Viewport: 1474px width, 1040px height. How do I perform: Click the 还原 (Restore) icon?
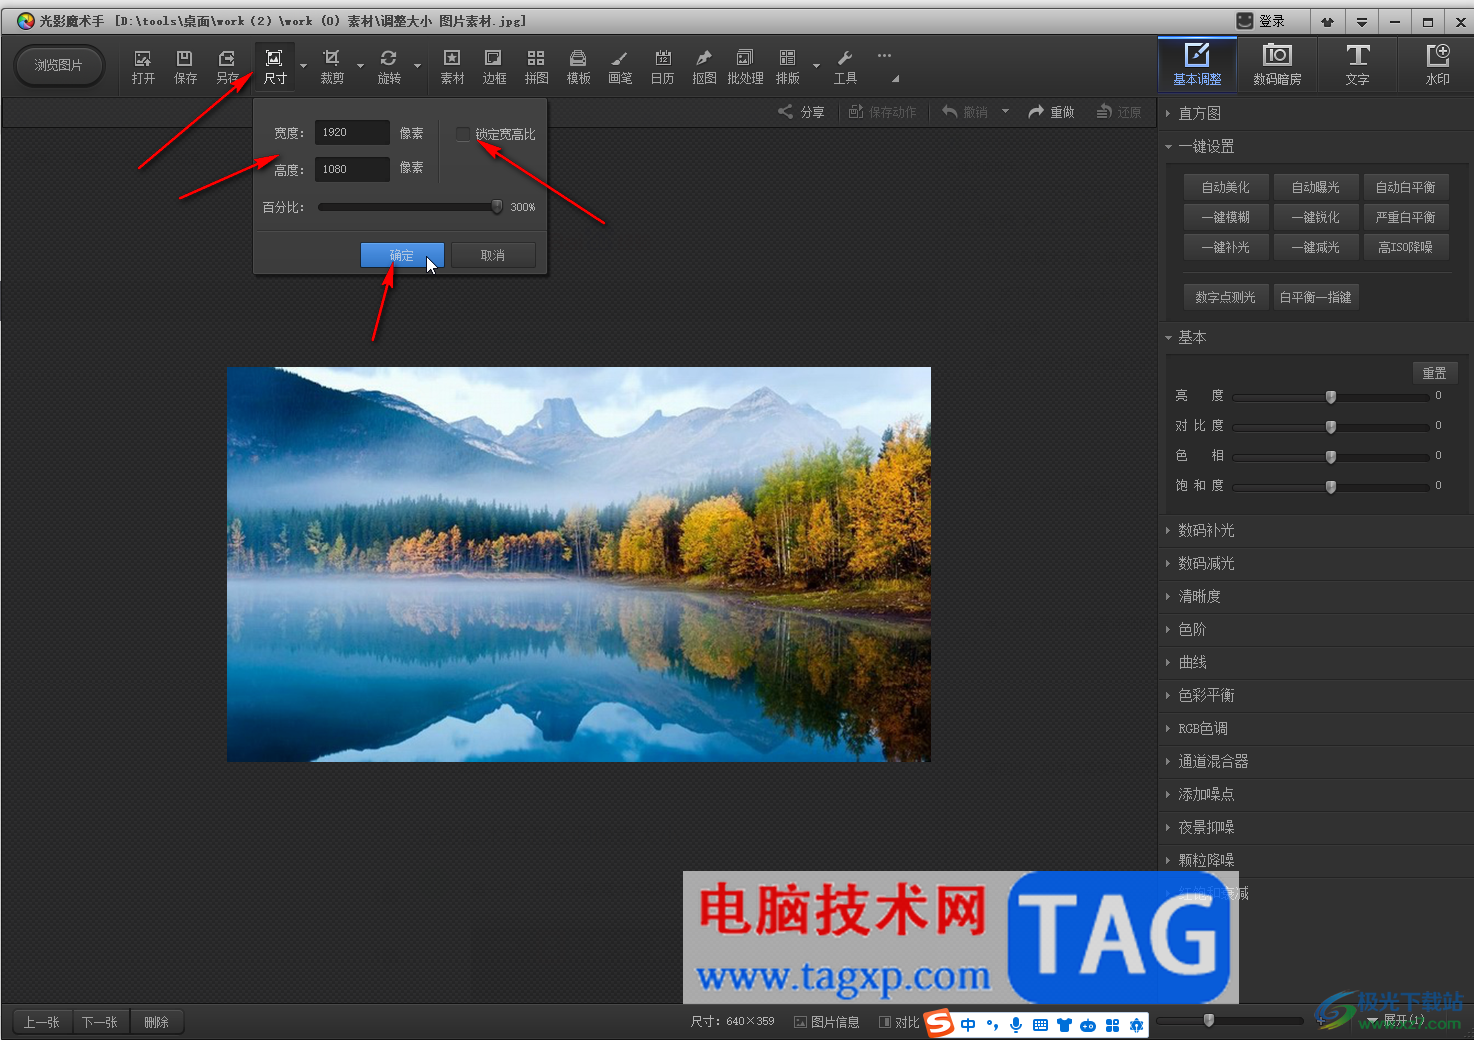1119,112
